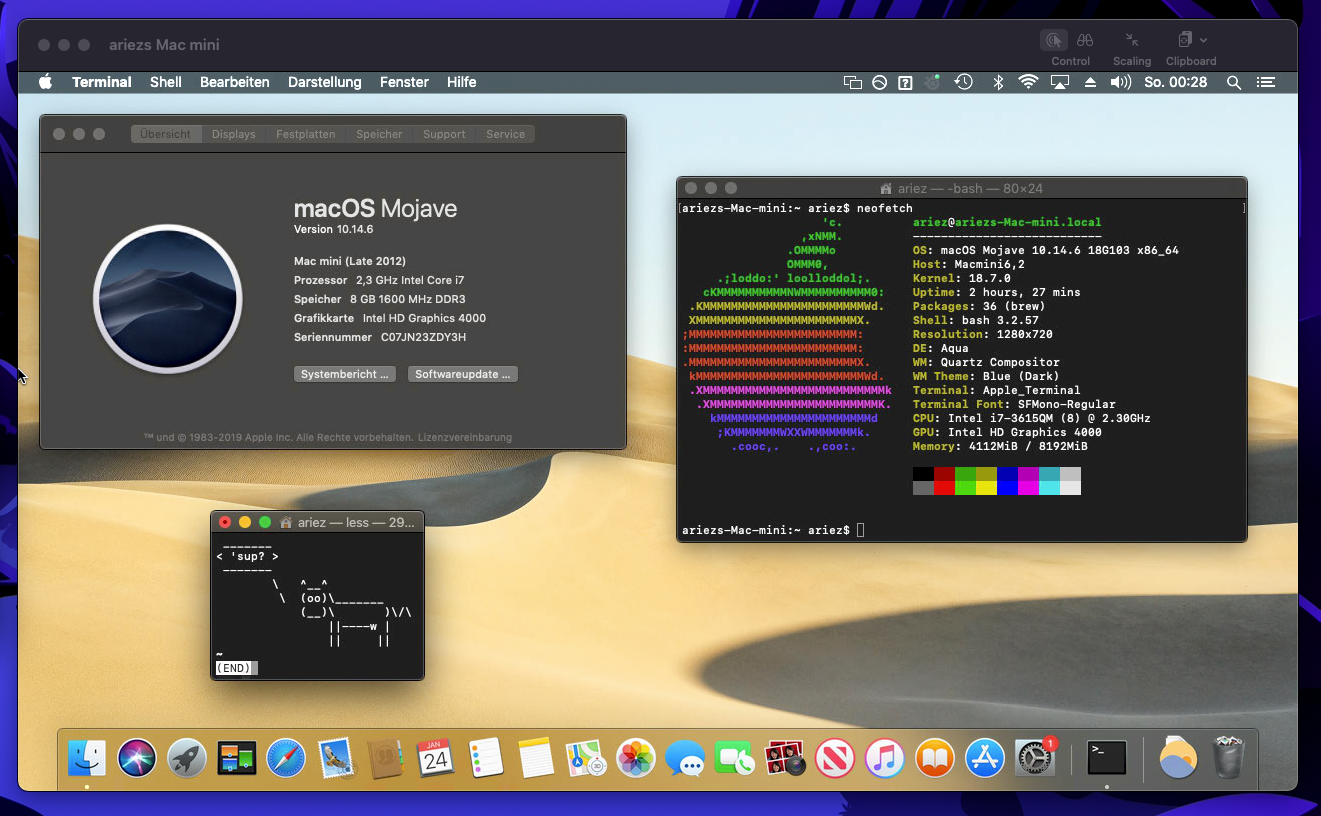Screen dimensions: 1321x816
Task: Open Photo Booth from the Dock
Action: [x=785, y=758]
